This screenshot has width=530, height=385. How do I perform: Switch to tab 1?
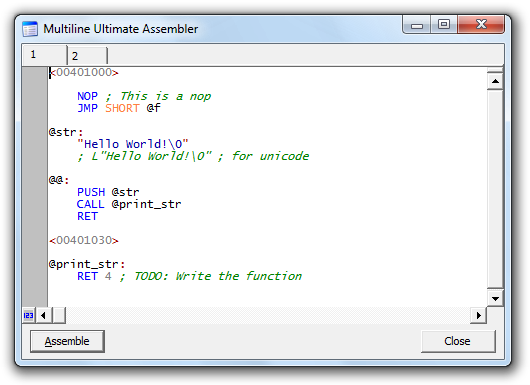(44, 55)
